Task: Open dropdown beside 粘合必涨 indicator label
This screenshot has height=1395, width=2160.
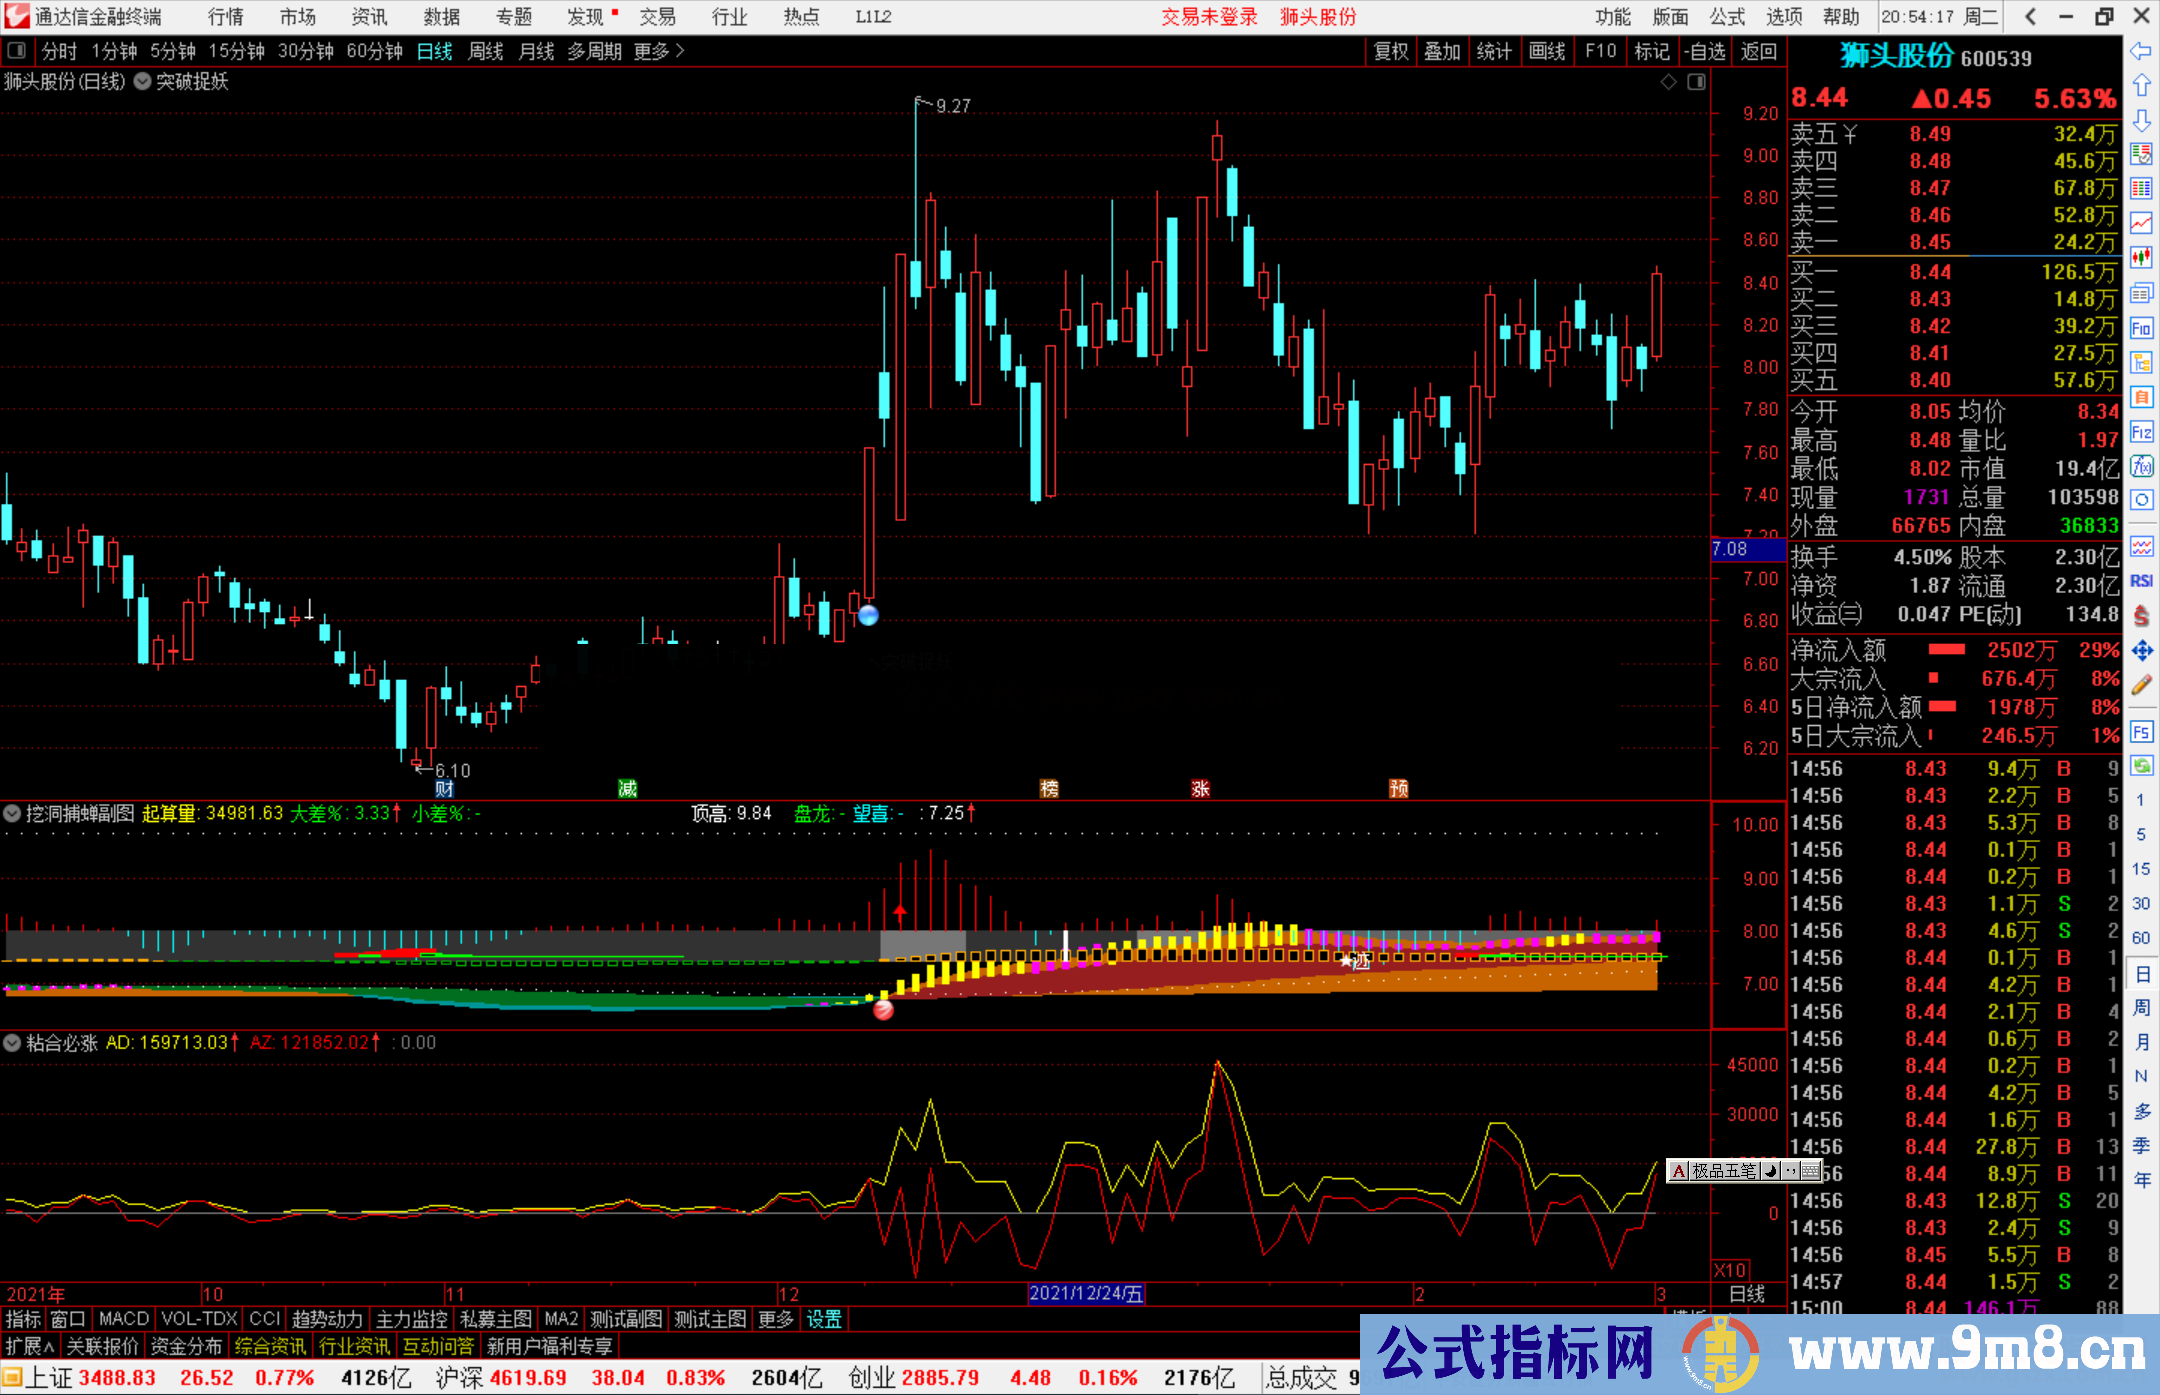Action: [13, 1043]
